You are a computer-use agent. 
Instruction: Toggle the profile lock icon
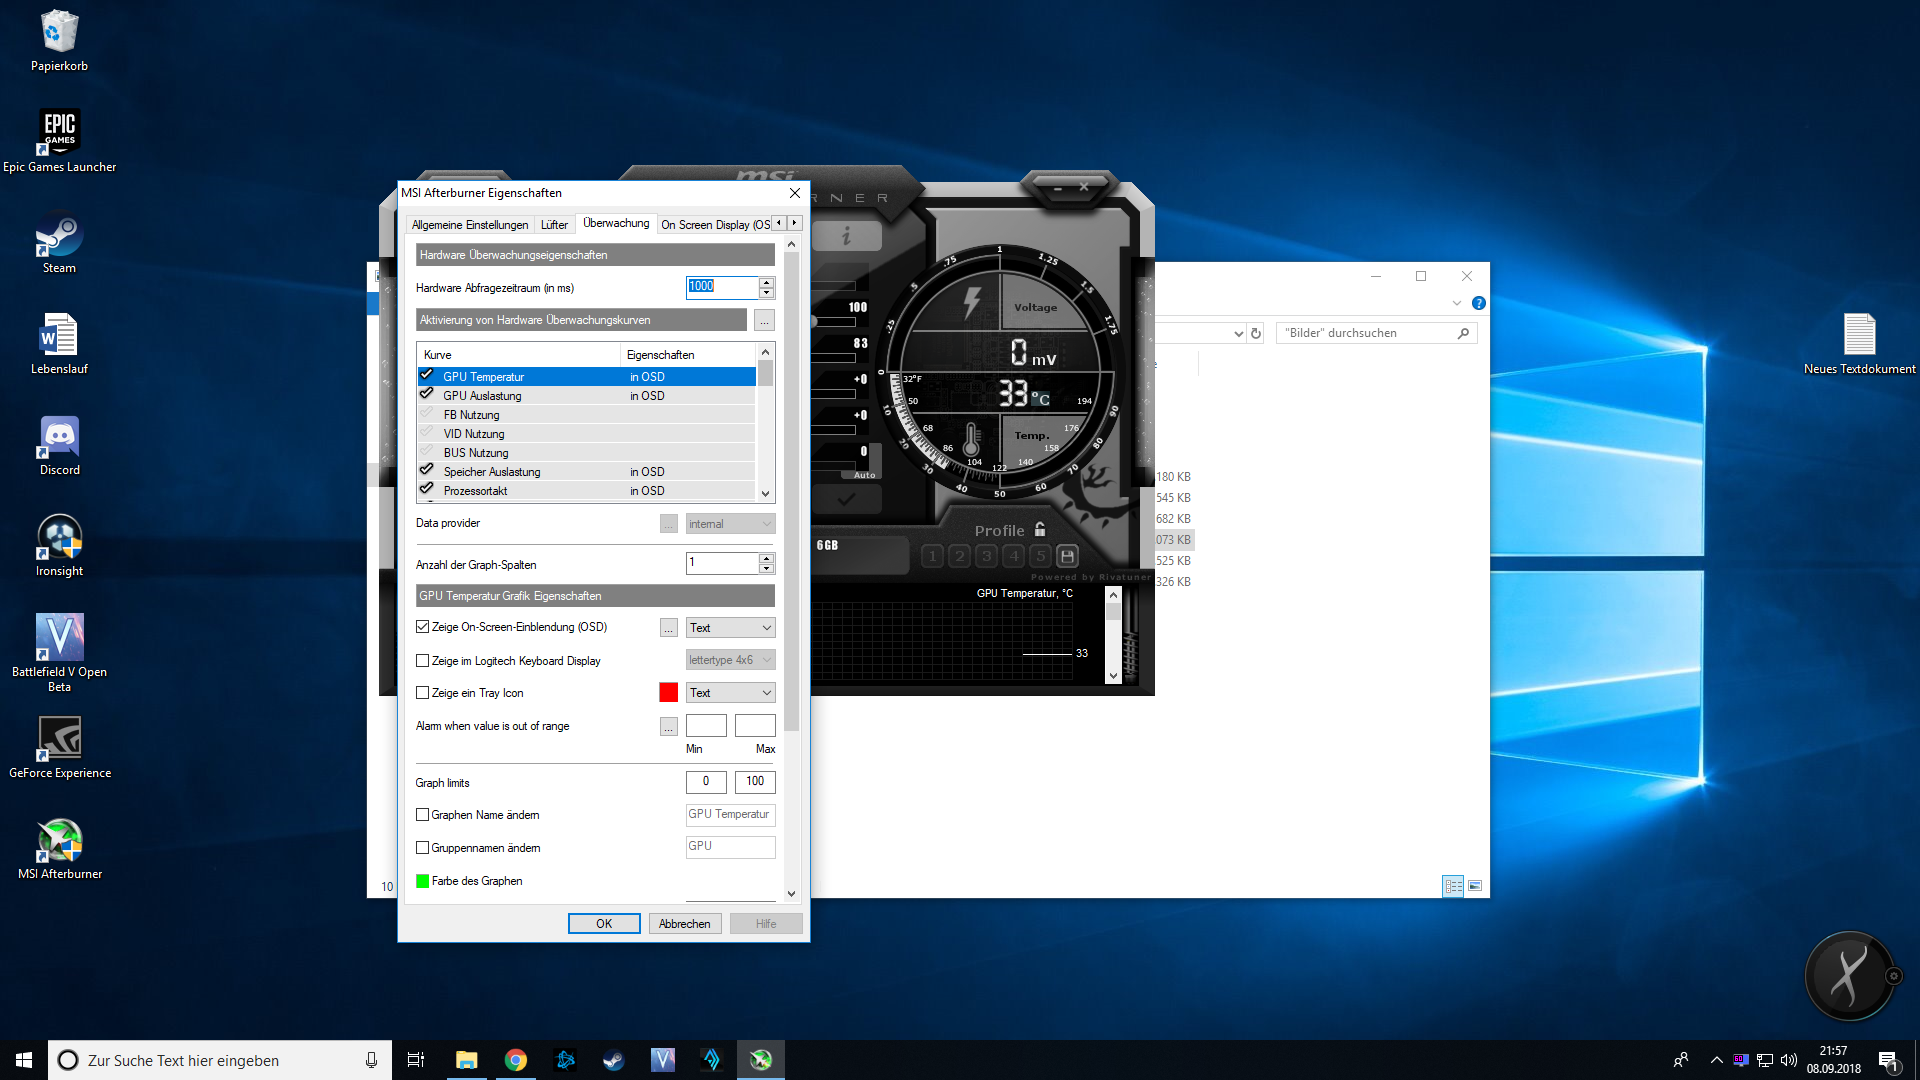point(1040,530)
